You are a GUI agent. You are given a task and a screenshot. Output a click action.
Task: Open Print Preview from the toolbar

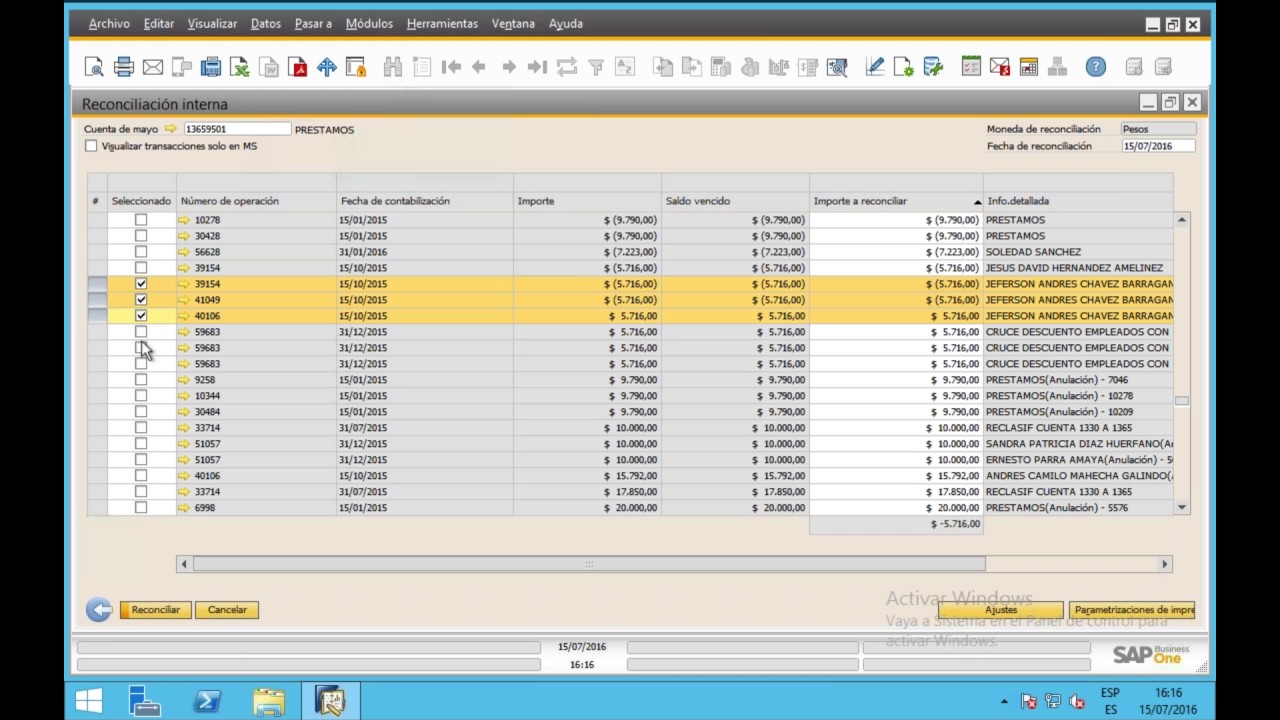coord(94,67)
